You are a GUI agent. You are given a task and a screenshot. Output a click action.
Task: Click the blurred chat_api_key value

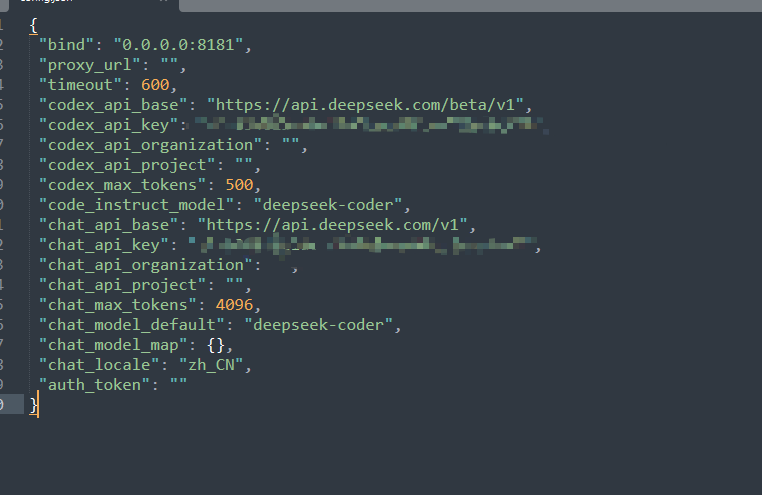[x=362, y=244]
